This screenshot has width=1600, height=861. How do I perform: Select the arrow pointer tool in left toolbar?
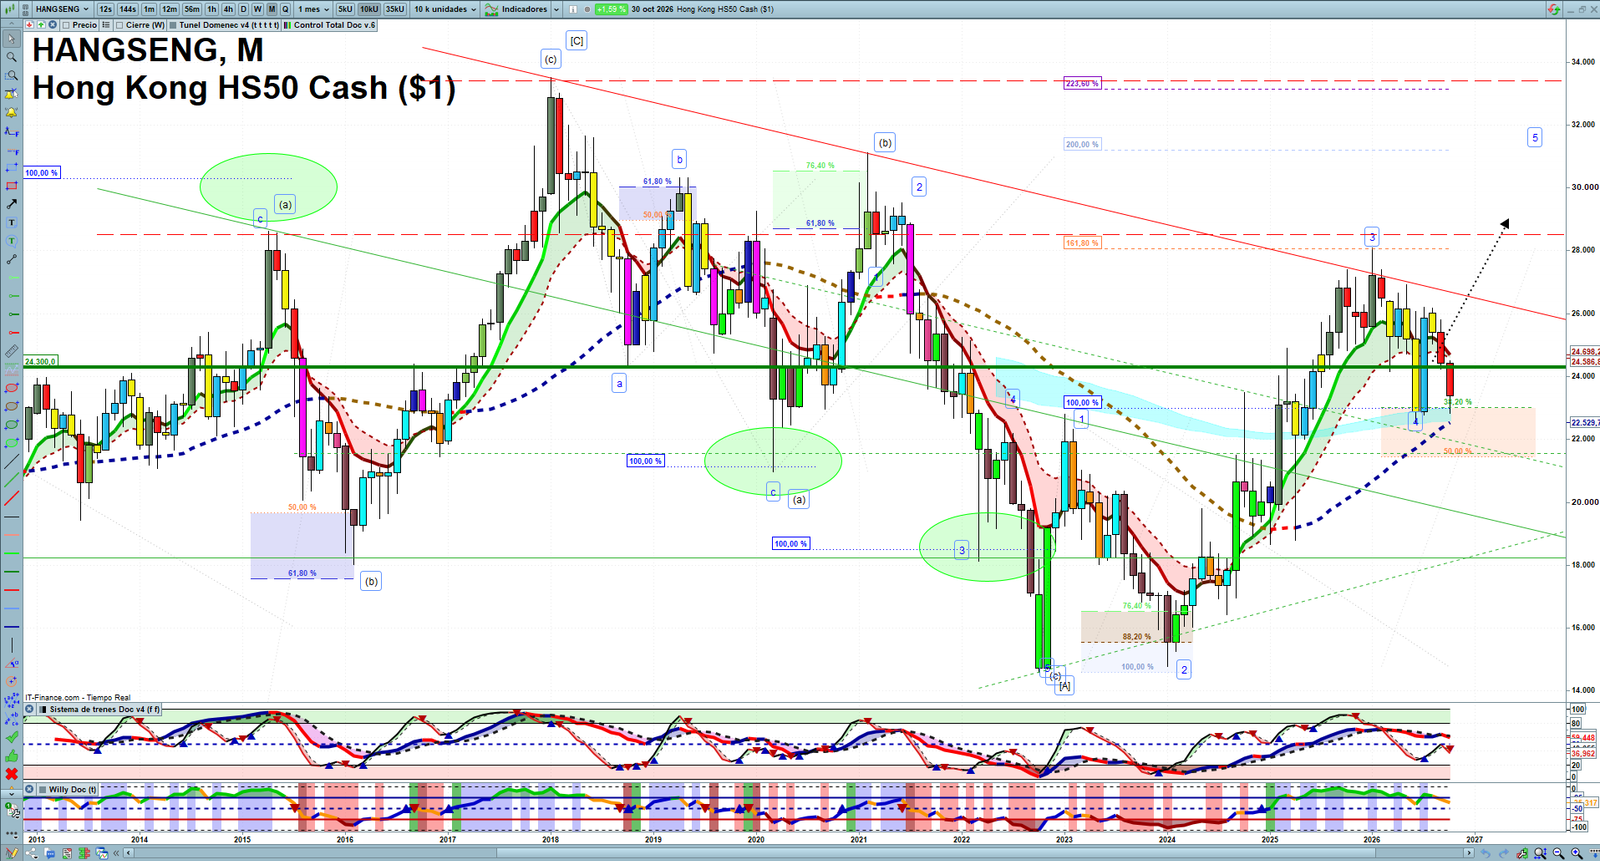click(x=11, y=39)
